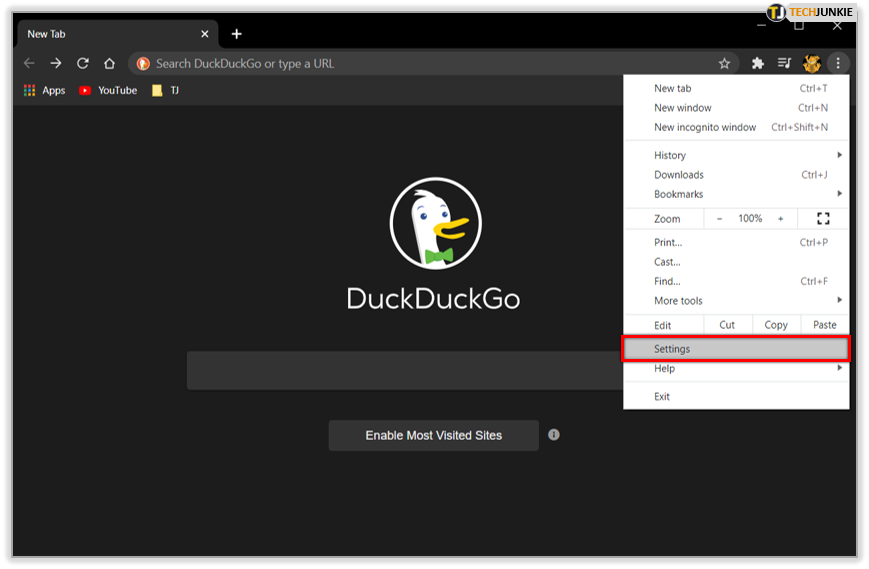This screenshot has width=869, height=569.
Task: Click Enable Most Visited Sites button
Action: (433, 435)
